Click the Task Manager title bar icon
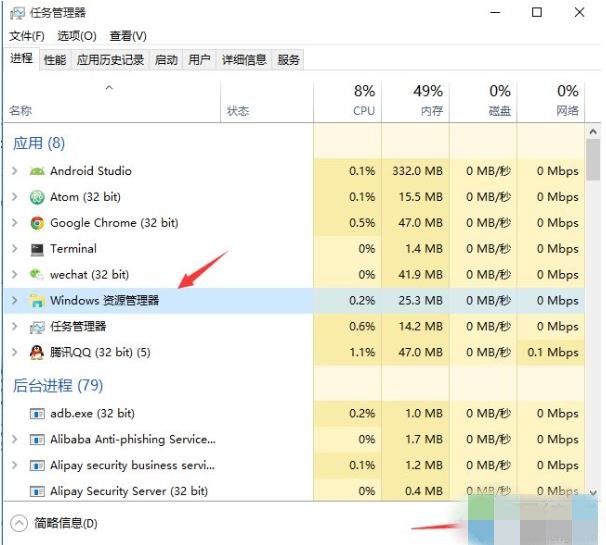The width and height of the screenshot is (606, 545). click(17, 14)
